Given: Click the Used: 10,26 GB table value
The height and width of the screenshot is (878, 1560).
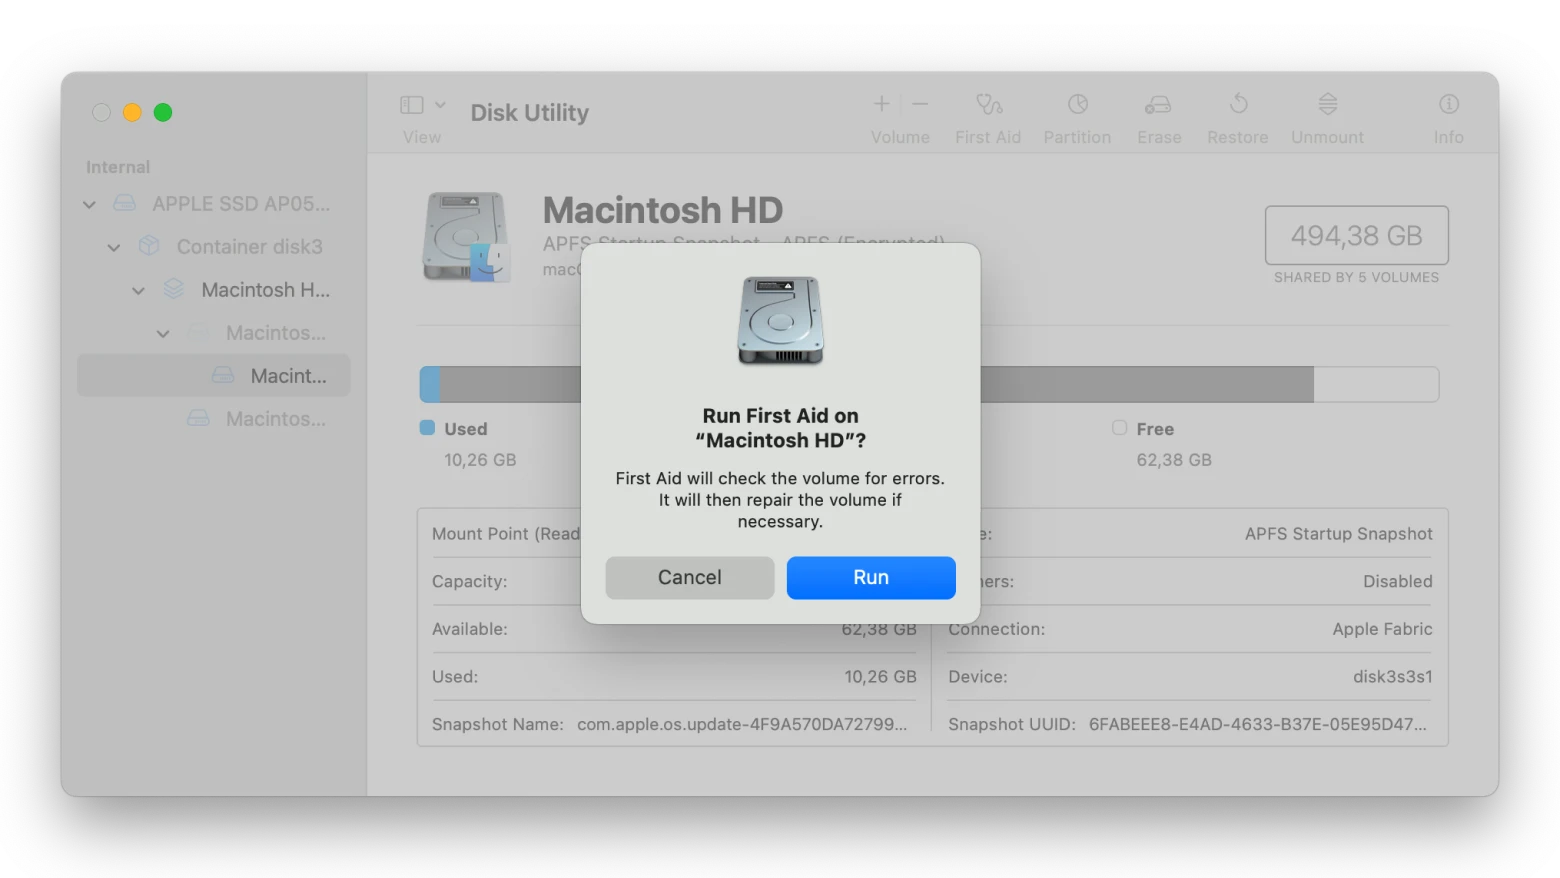Looking at the screenshot, I should click(880, 677).
